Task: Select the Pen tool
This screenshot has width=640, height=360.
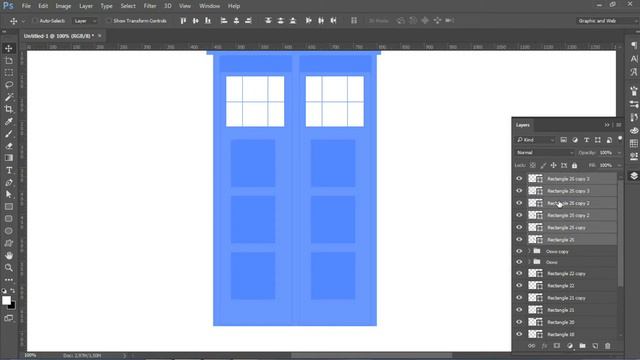Action: click(9, 182)
